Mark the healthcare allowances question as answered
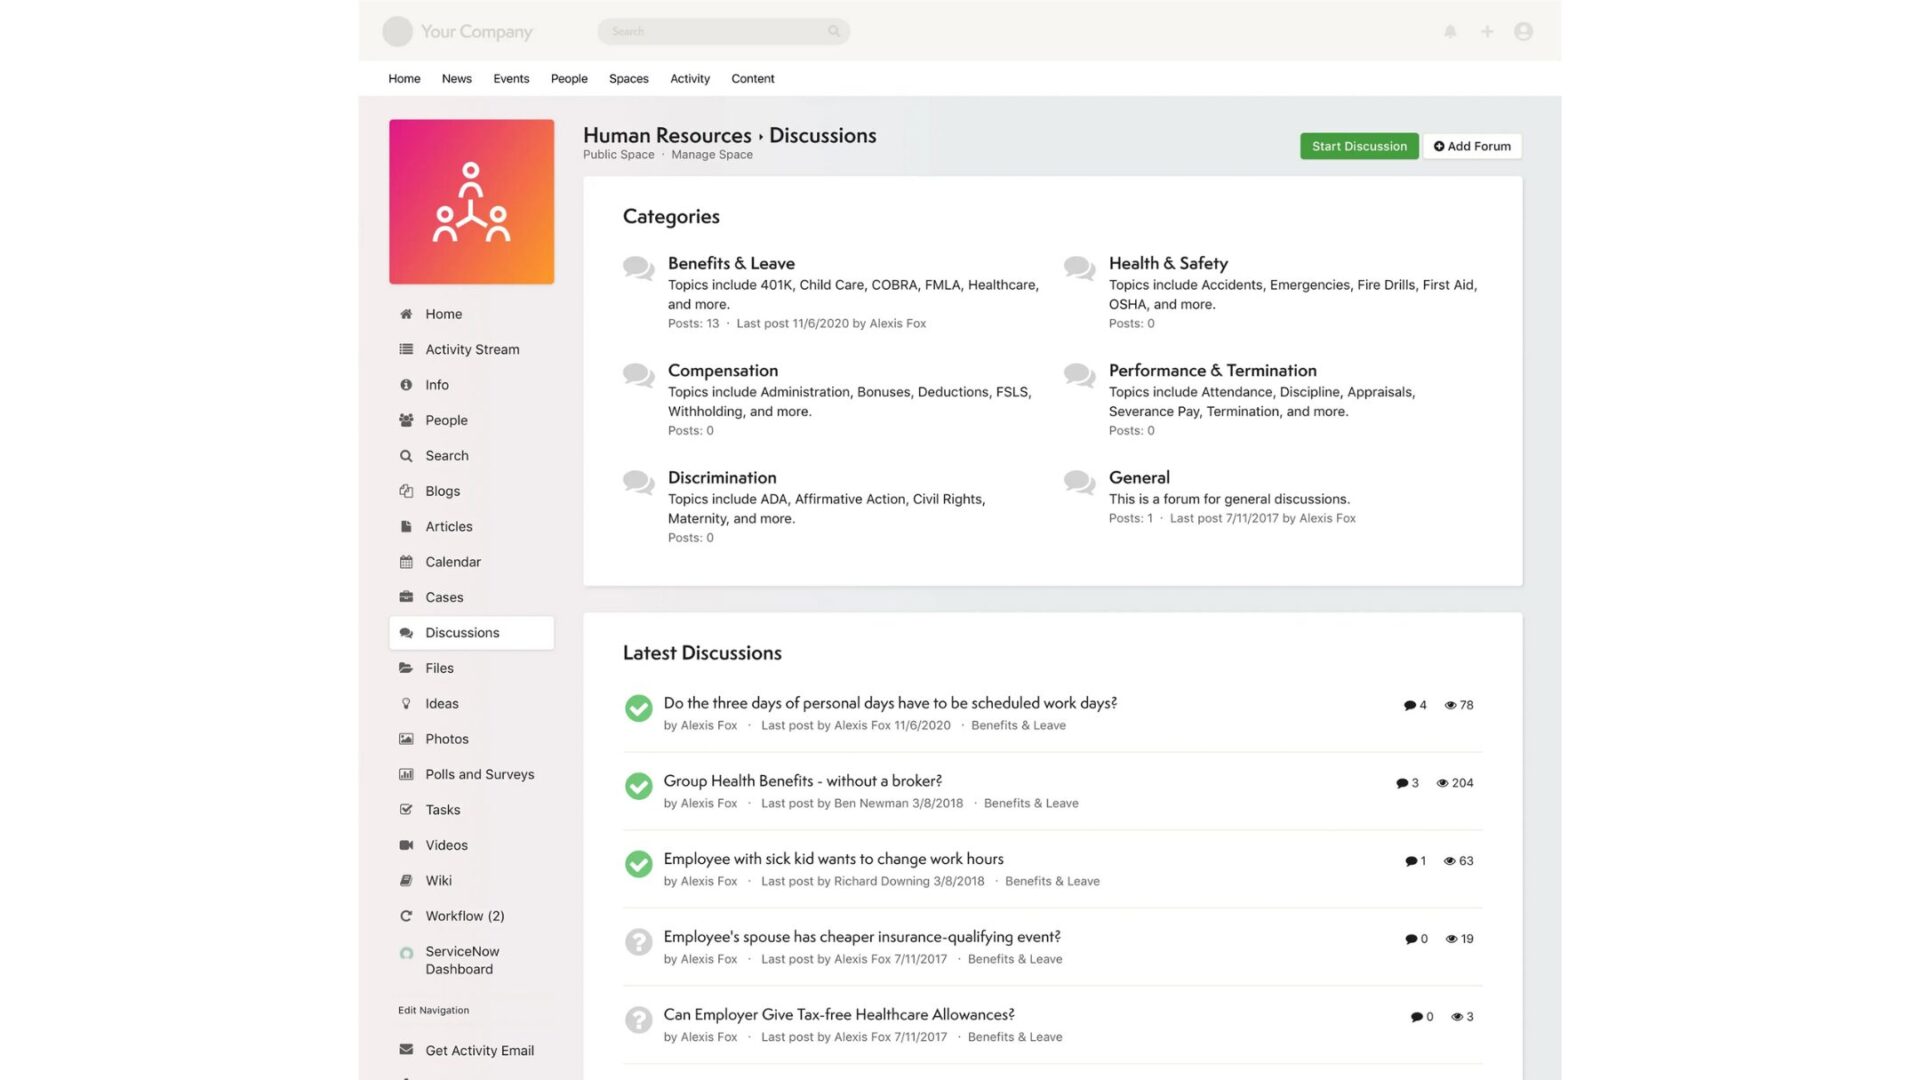The width and height of the screenshot is (1920, 1080). (639, 1019)
